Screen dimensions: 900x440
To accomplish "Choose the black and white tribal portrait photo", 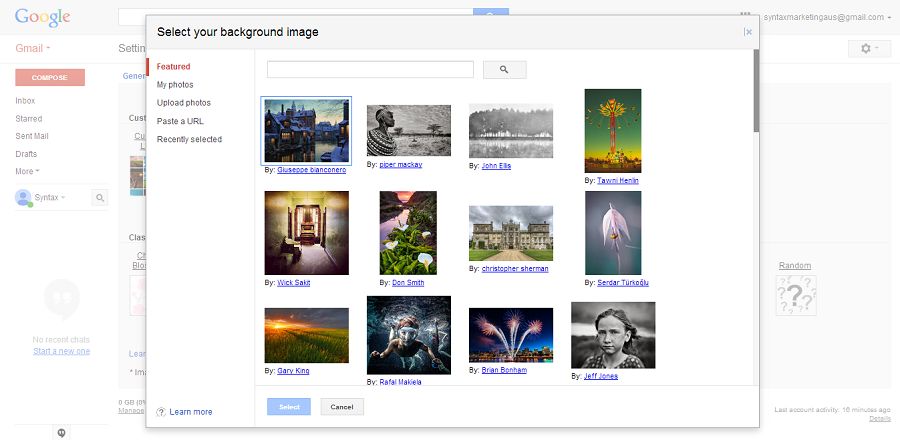I will click(409, 130).
